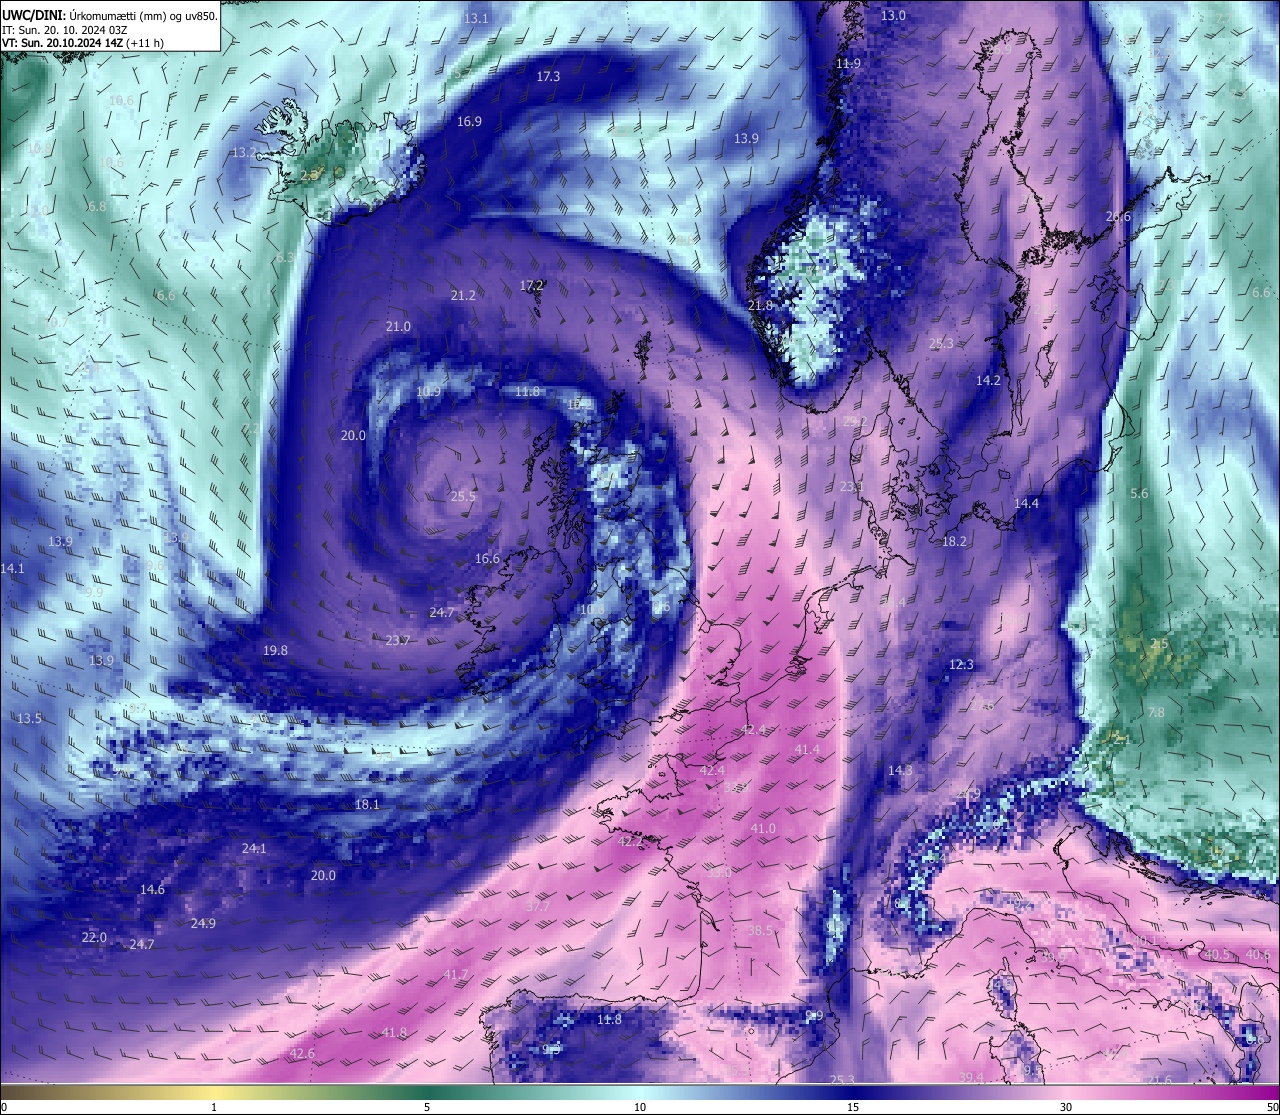Click the 23.7 value label

coord(398,640)
